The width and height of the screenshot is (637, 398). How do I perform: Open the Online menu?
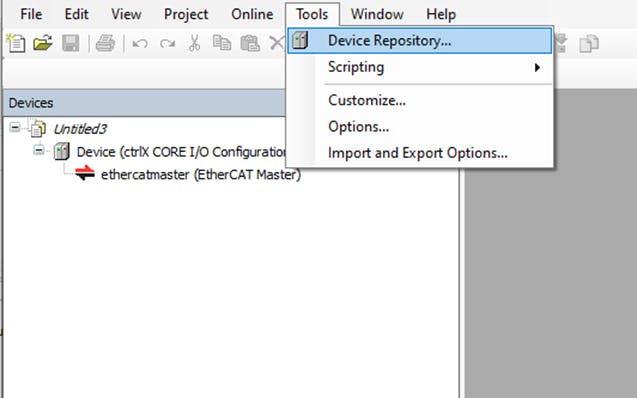point(252,14)
